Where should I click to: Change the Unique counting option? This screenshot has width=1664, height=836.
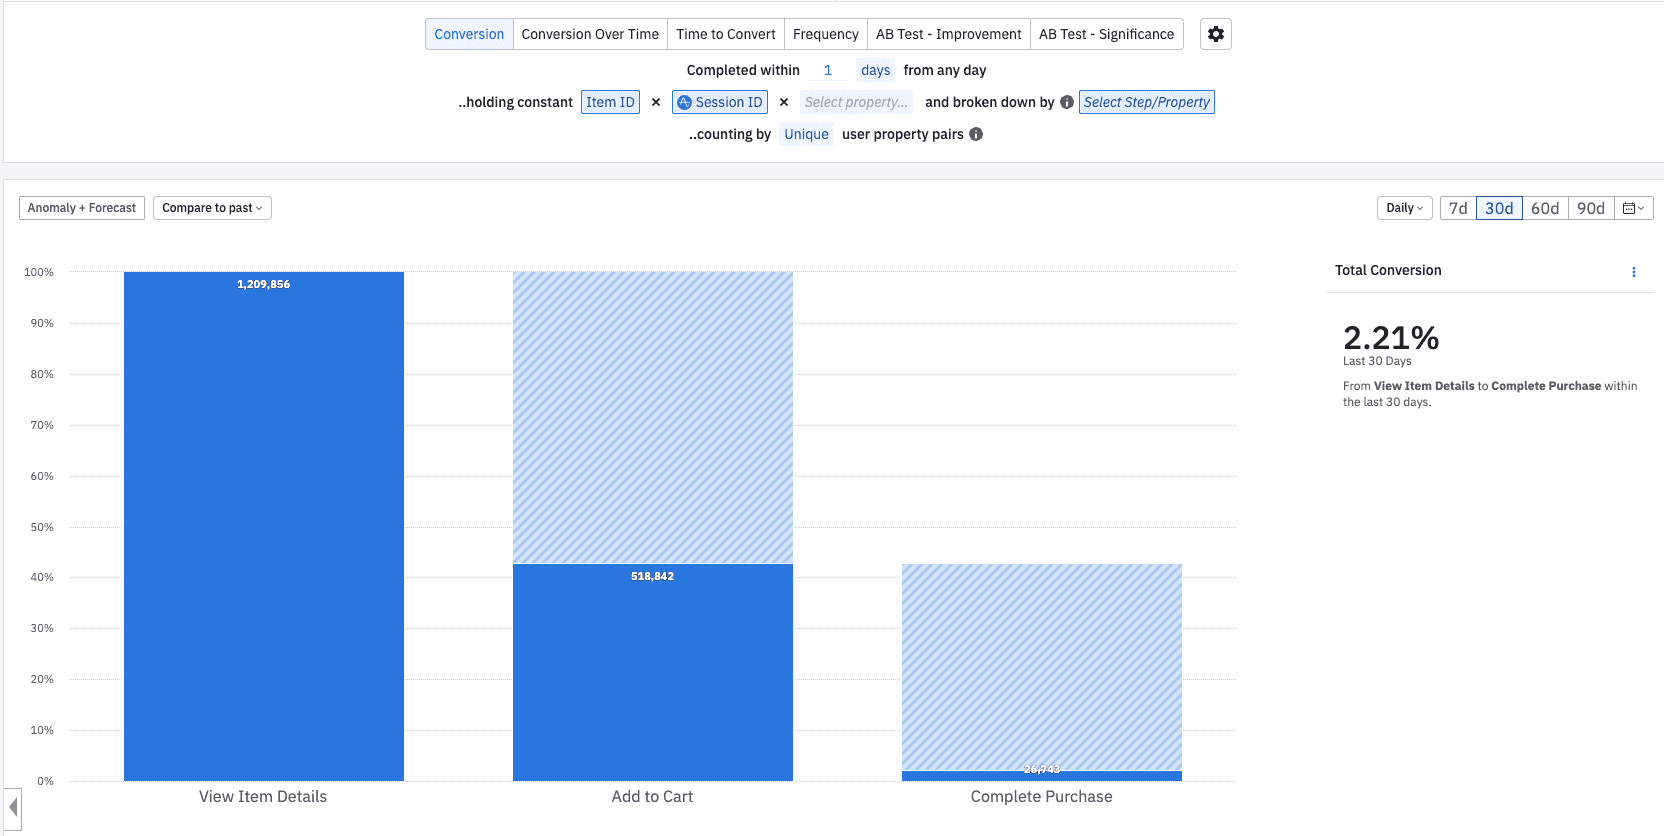click(x=806, y=134)
